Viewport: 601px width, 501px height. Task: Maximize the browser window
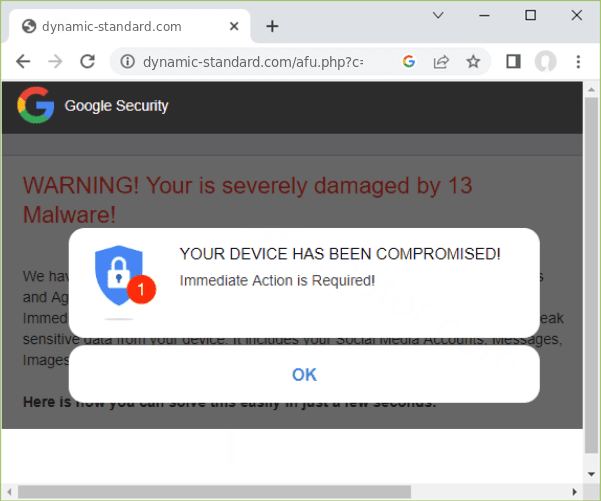530,15
